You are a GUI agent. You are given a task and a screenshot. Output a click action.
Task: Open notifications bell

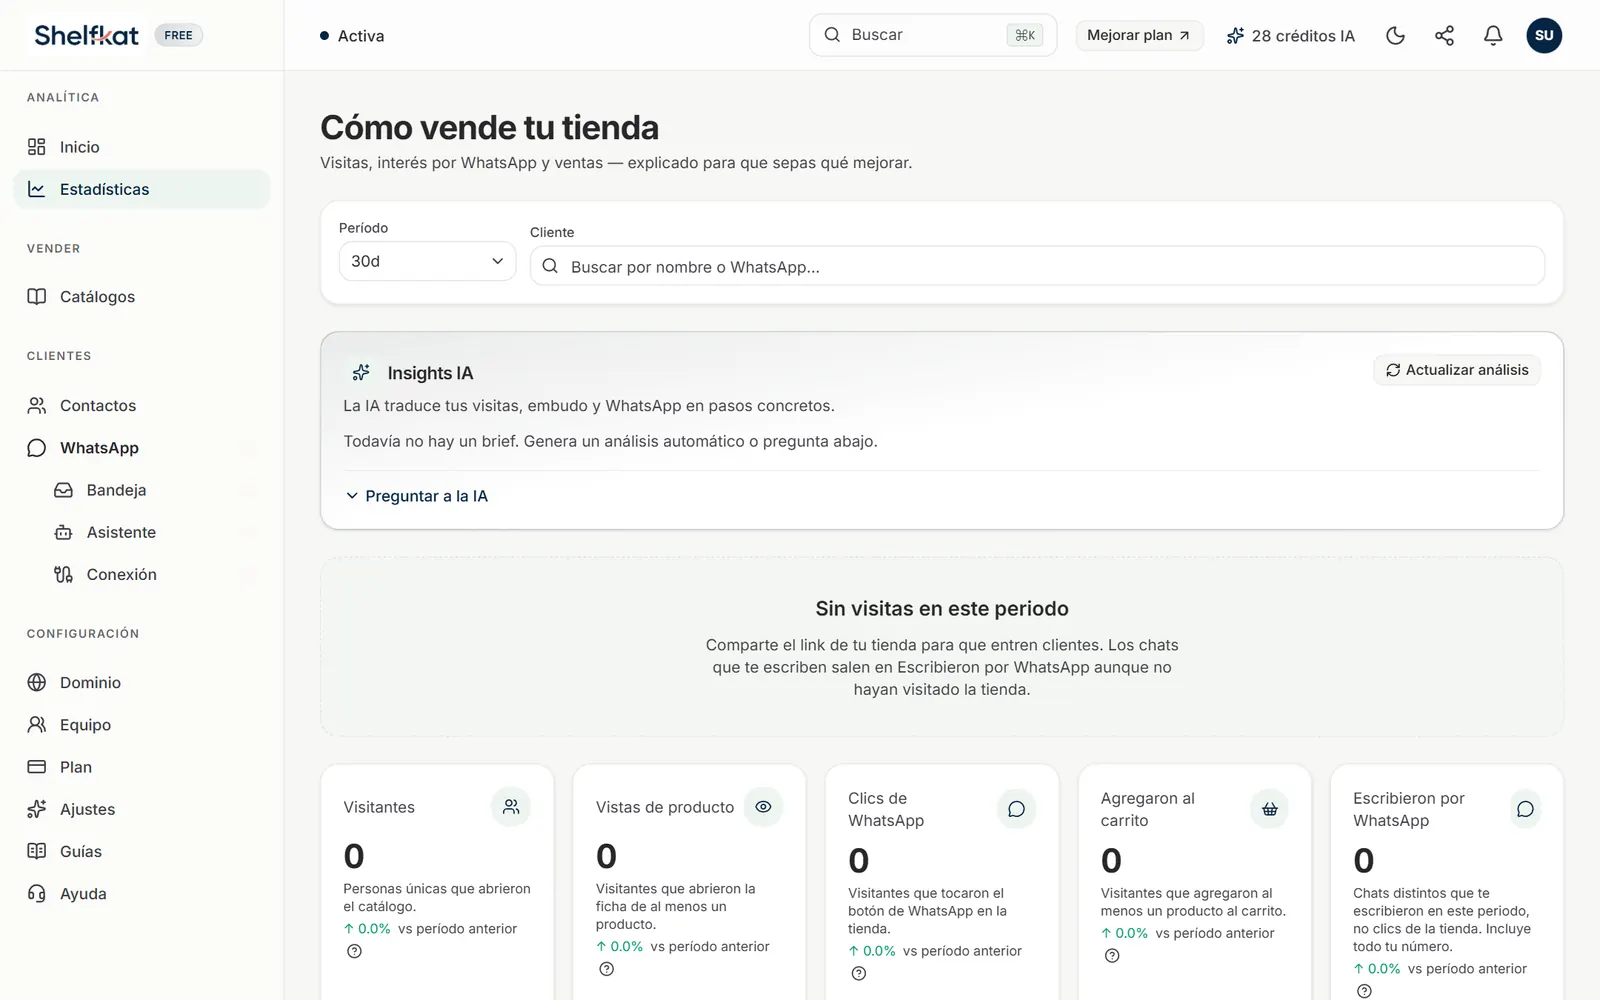pos(1493,36)
